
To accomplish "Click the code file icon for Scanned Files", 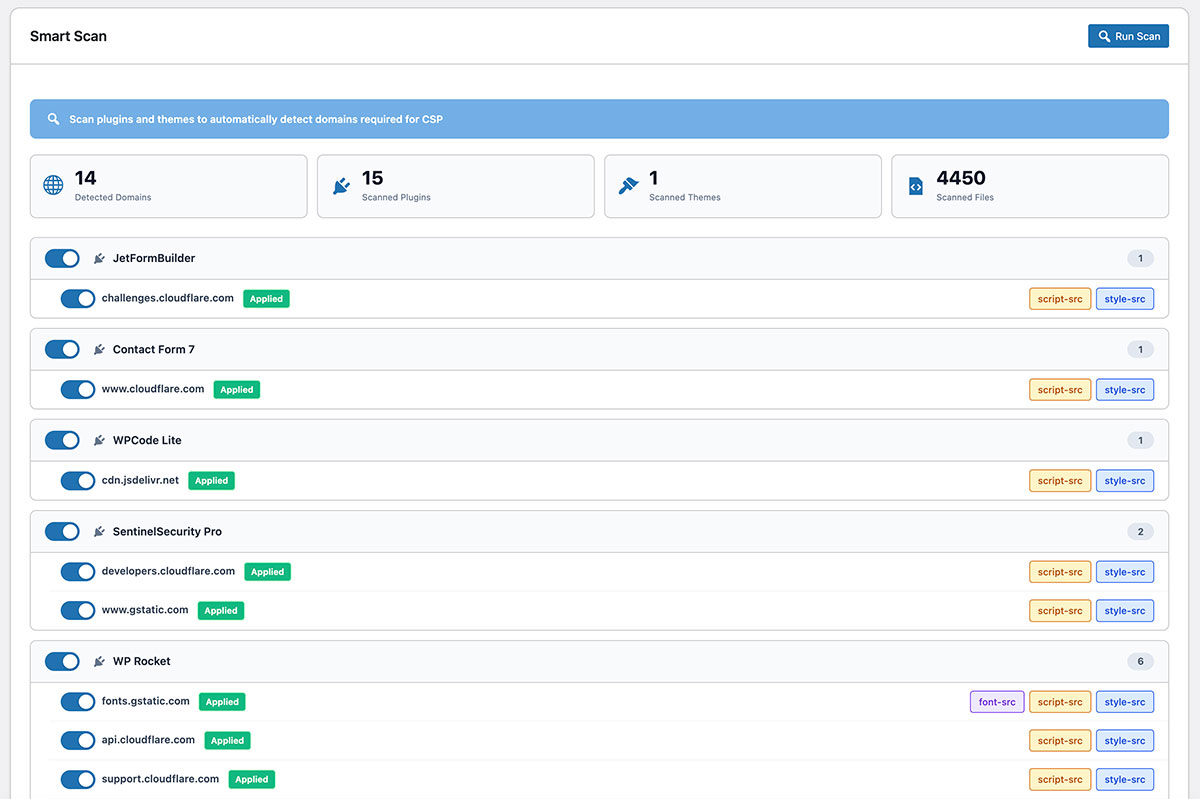I will (x=916, y=185).
